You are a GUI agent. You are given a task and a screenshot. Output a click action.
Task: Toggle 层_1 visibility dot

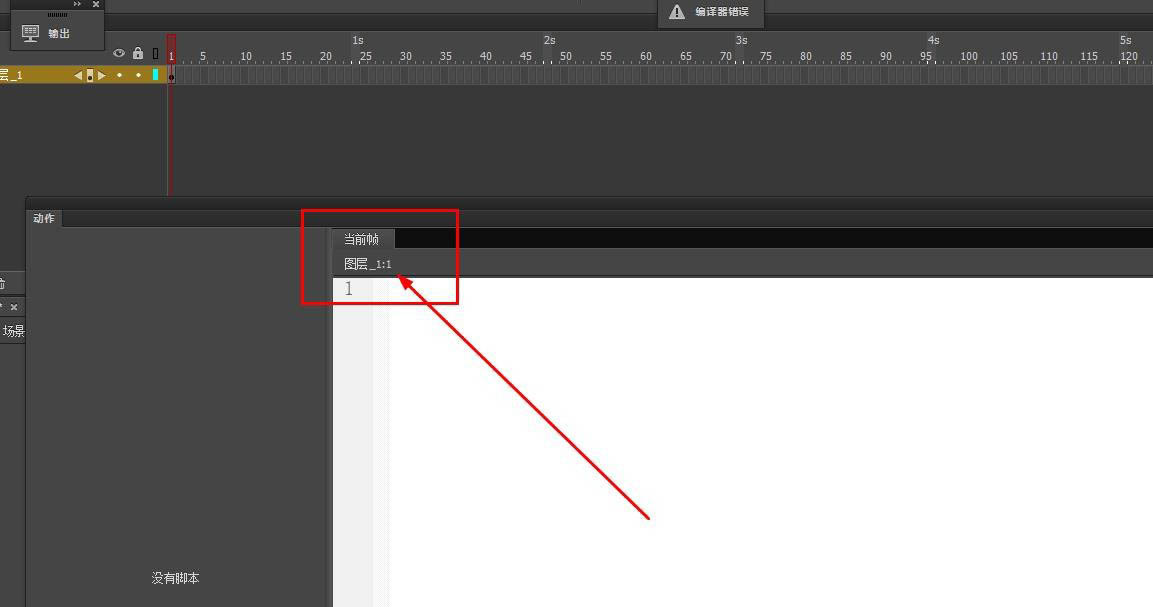pyautogui.click(x=119, y=75)
